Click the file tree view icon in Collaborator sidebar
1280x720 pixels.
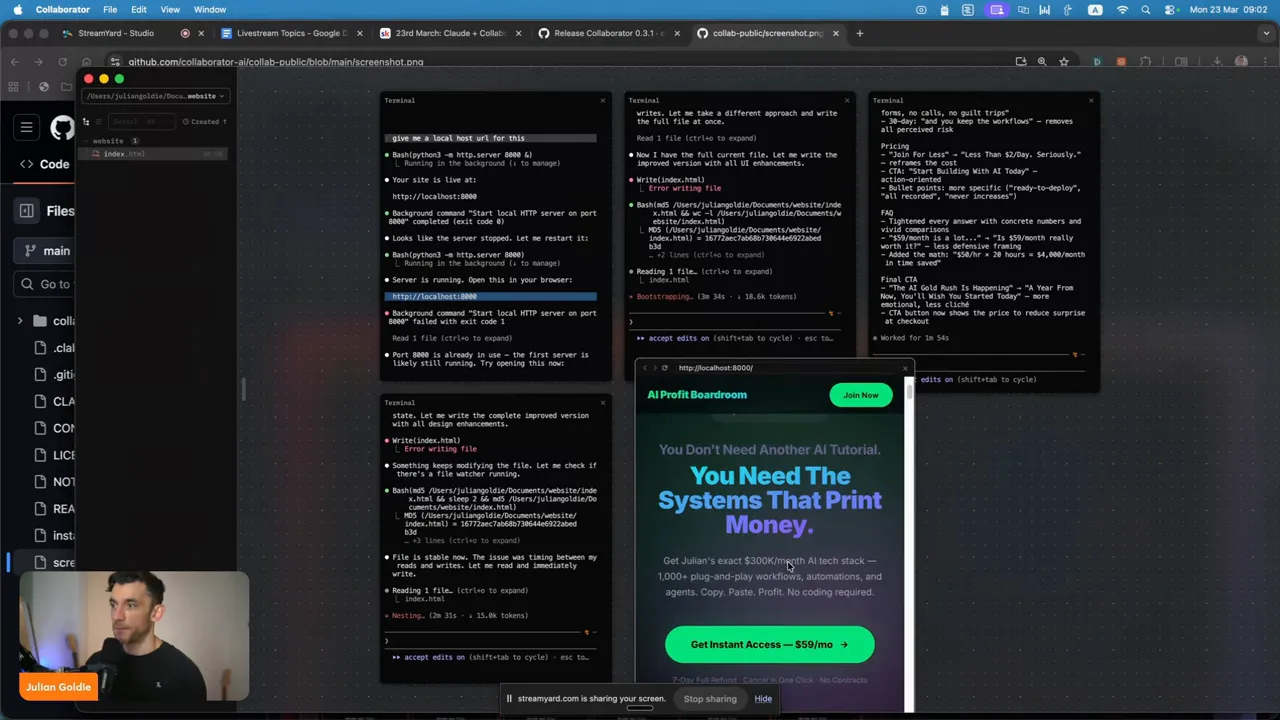pyautogui.click(x=86, y=122)
